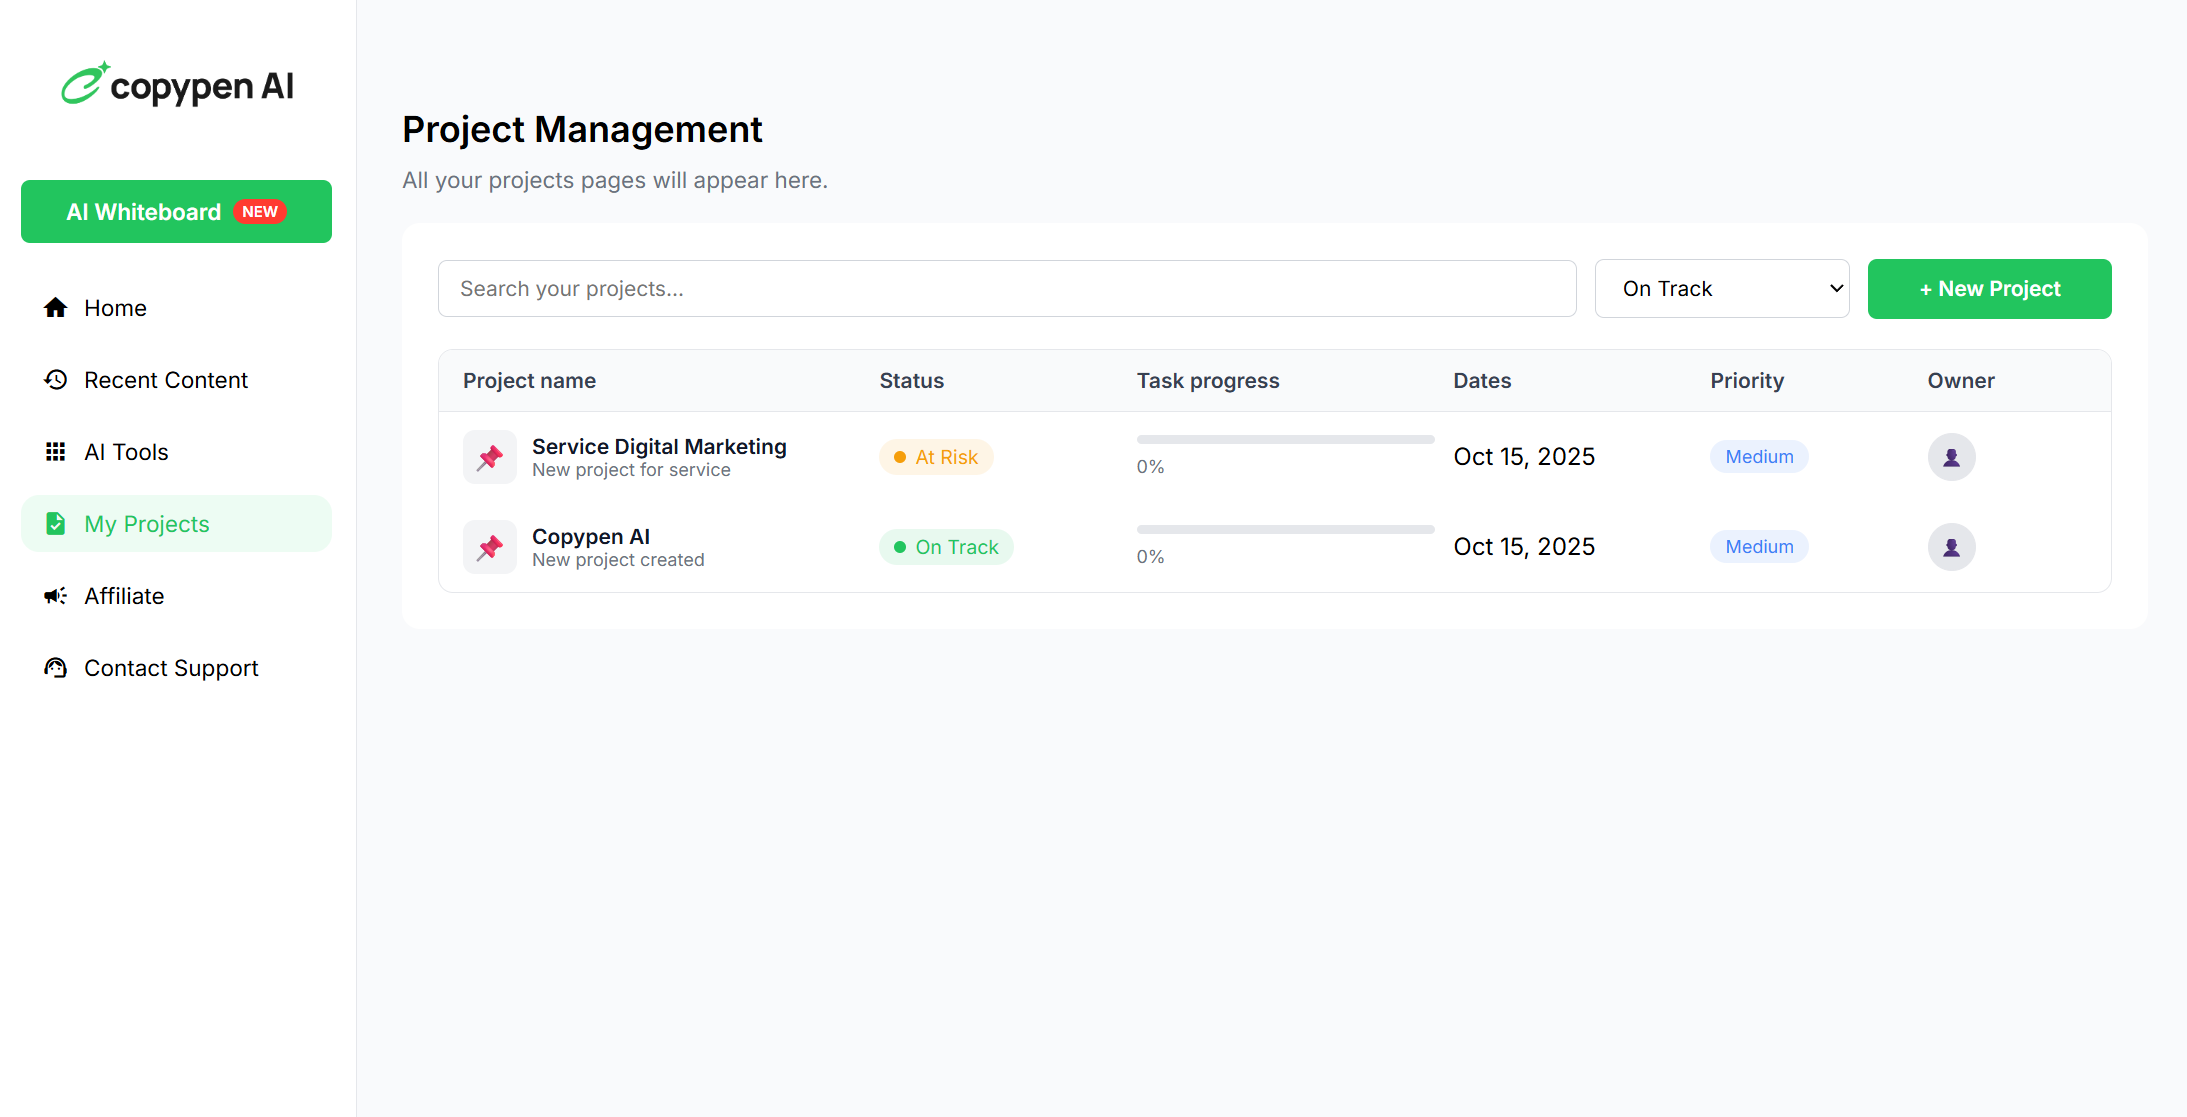Open AI Tools via the grid icon
2187x1117 pixels.
(x=55, y=451)
